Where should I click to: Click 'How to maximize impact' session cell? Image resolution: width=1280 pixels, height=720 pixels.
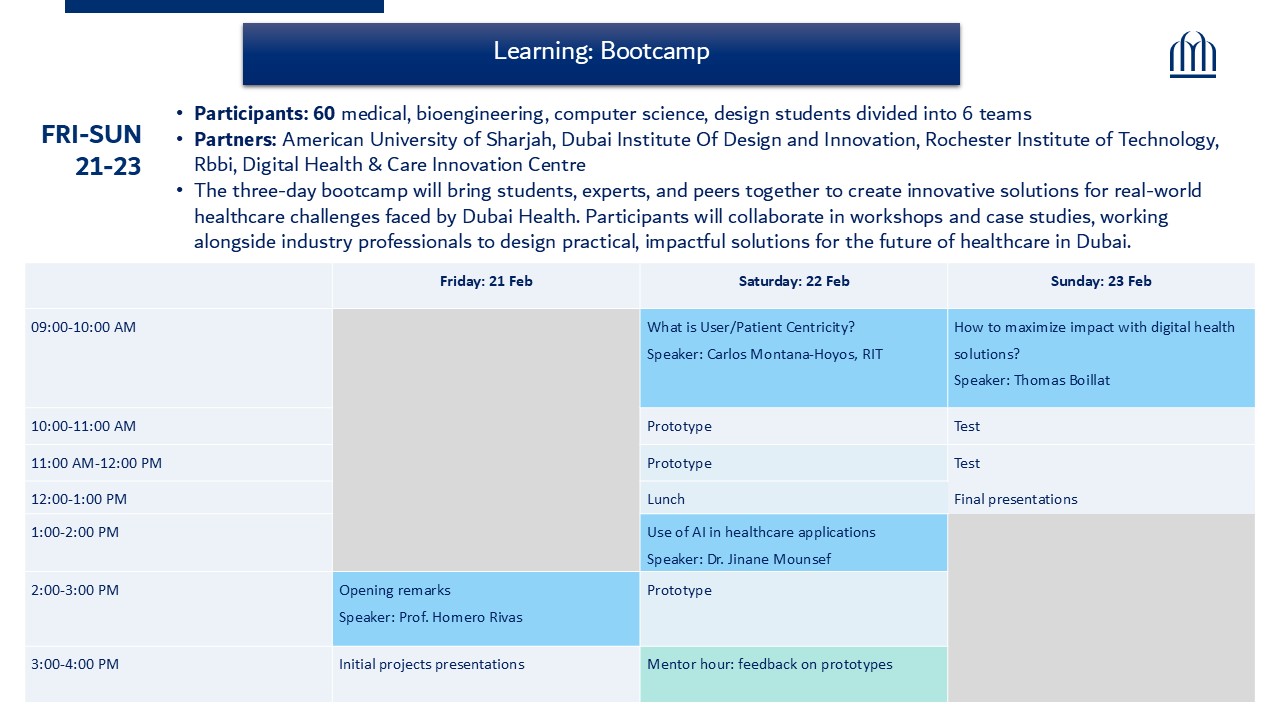pyautogui.click(x=1101, y=357)
